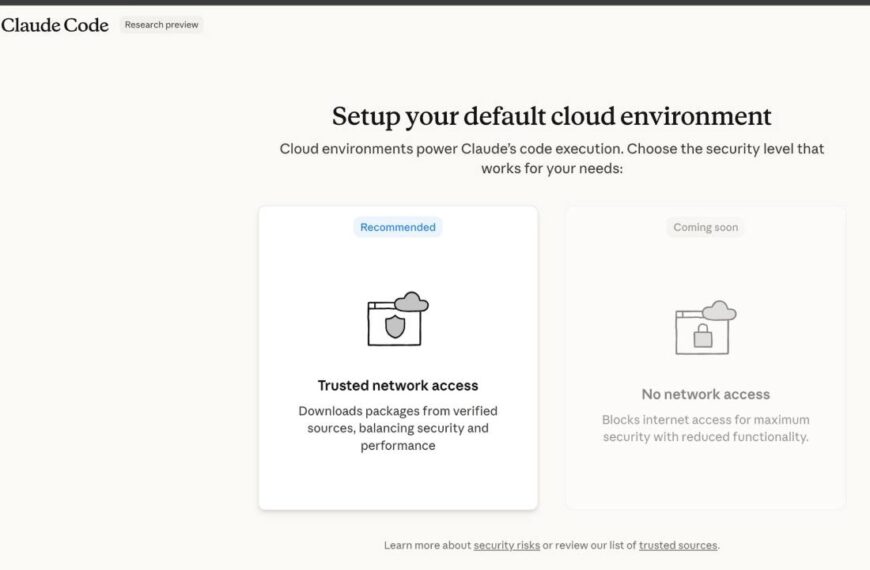870x570 pixels.
Task: Click the No network access heading
Action: pos(705,394)
